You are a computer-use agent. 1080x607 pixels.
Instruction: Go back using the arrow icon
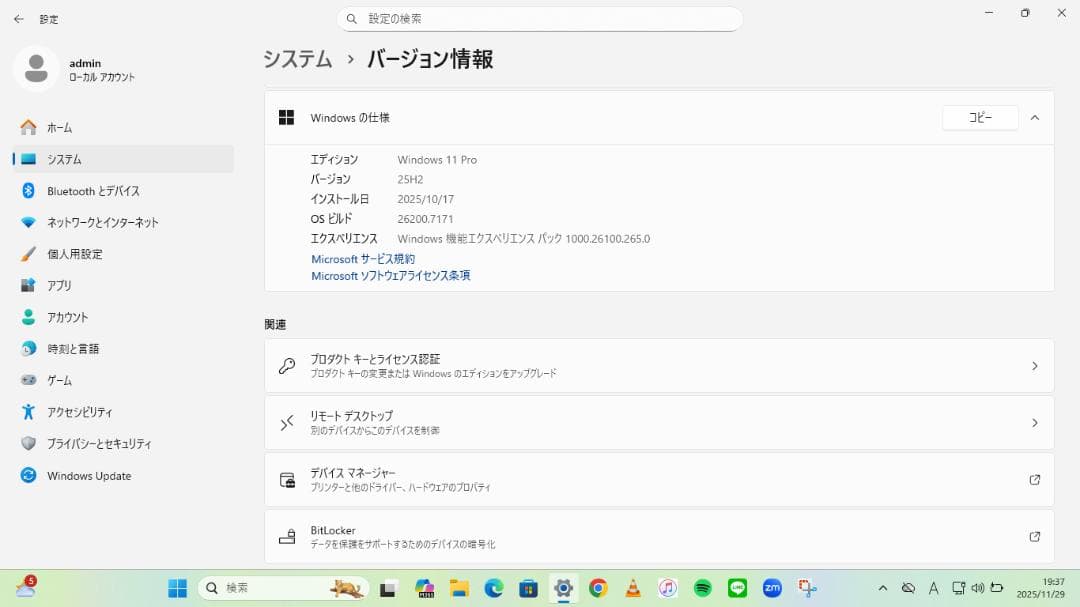coord(19,19)
